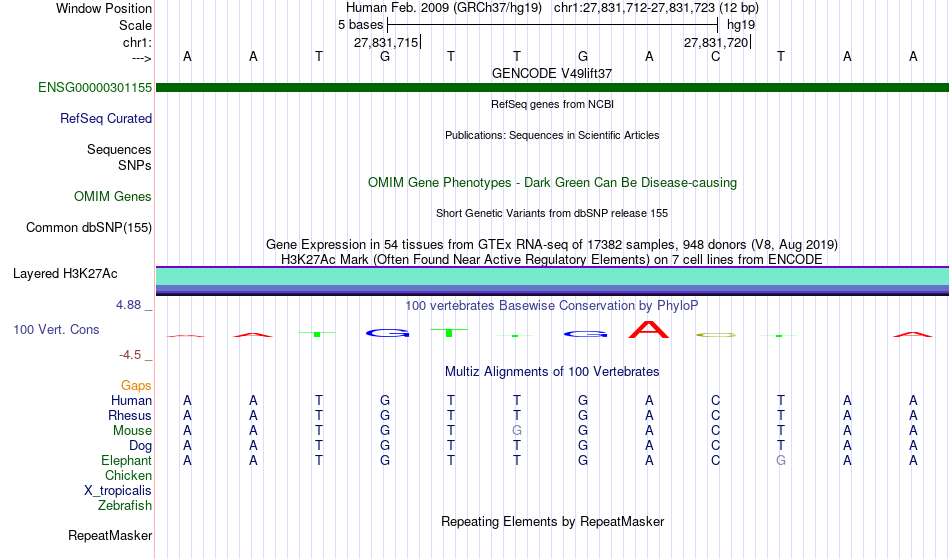Click the ENSG00000301155 gene label
Viewport: 950px width, 559px height.
(x=95, y=87)
